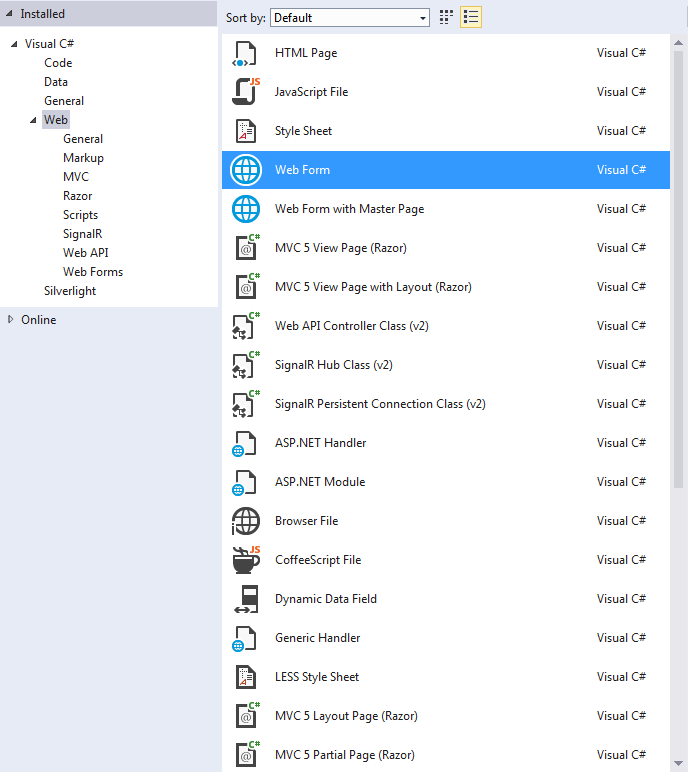Image resolution: width=688 pixels, height=772 pixels.
Task: Click the 'Style Sheet' template name
Action: point(303,131)
